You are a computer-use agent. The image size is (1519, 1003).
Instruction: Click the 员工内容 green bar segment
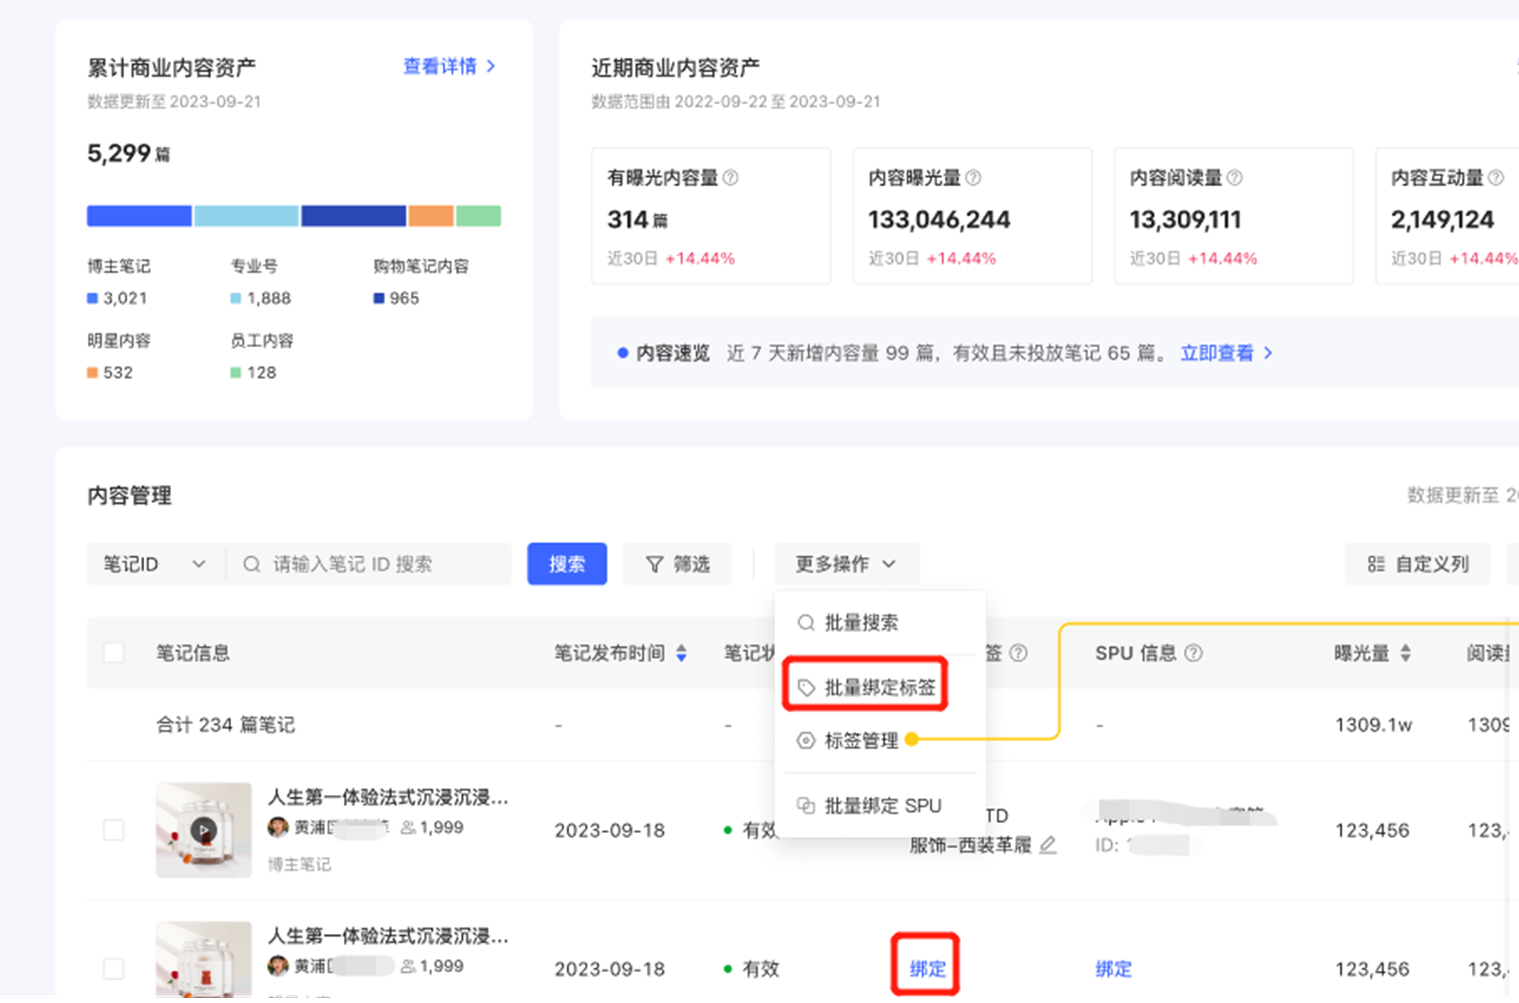click(x=478, y=216)
